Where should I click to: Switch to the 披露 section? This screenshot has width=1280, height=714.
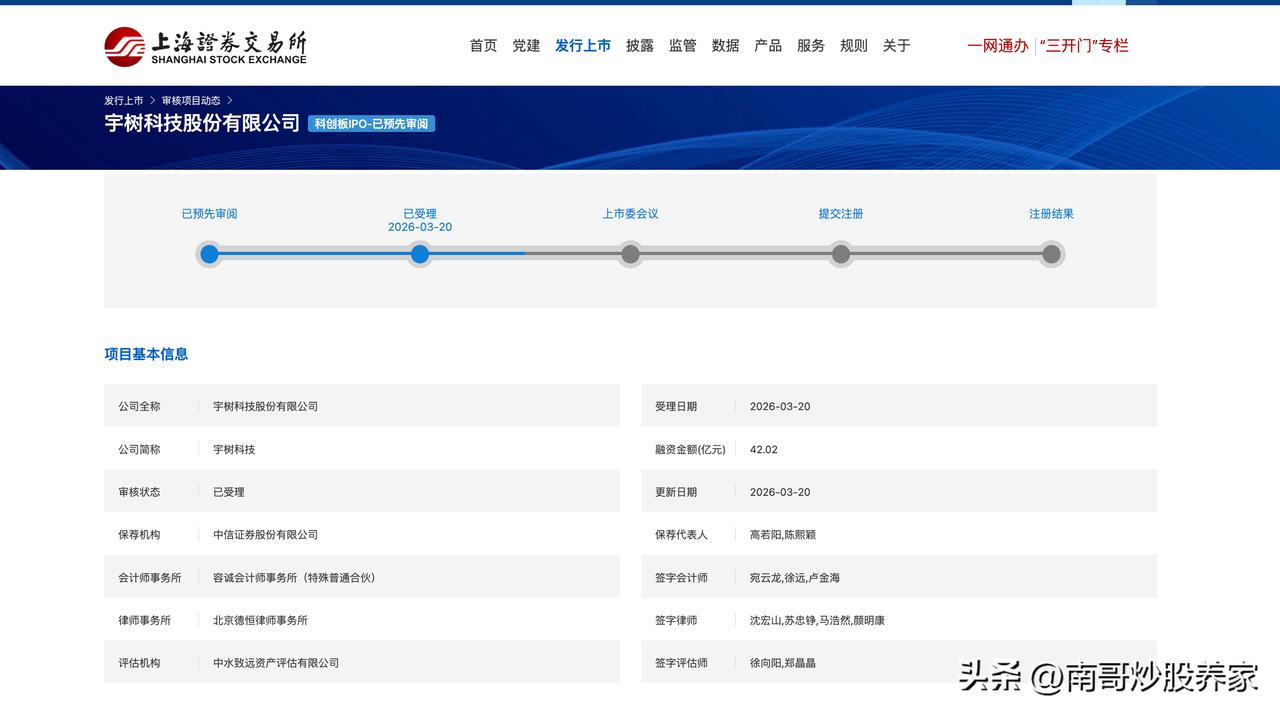639,45
